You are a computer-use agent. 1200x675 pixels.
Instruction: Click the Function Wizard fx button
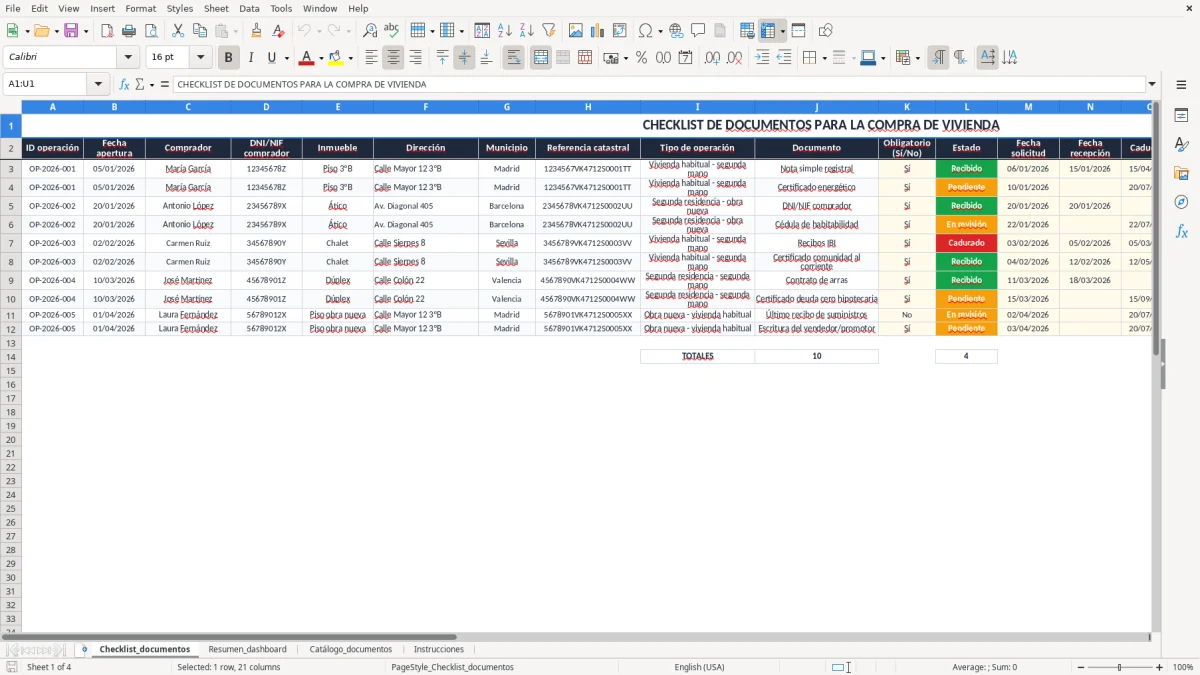pos(125,84)
